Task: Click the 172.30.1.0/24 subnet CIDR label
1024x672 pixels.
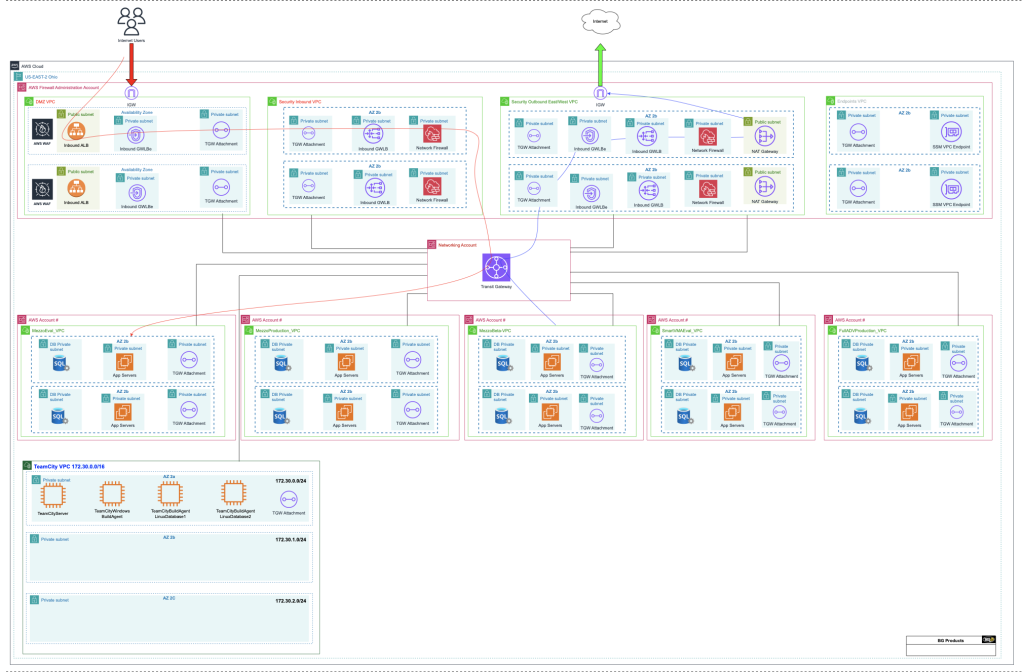Action: 290,539
